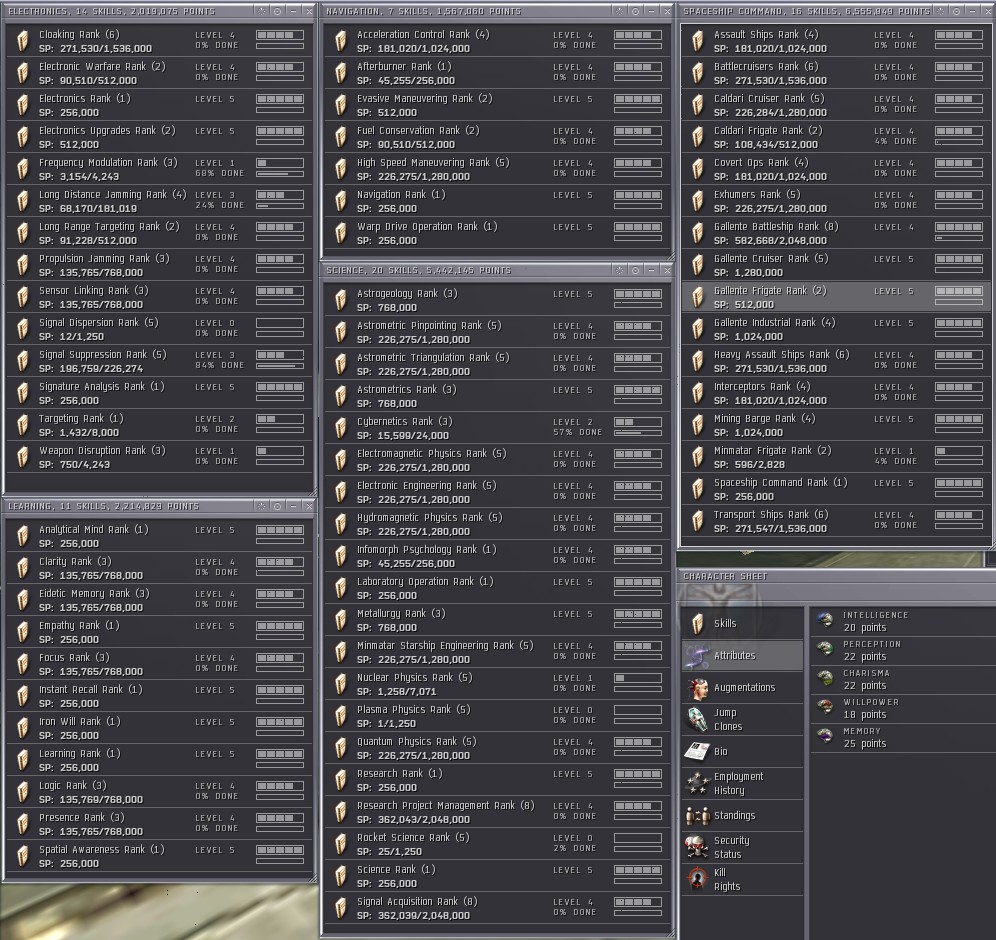Click the Security Status skull icon

[697, 847]
